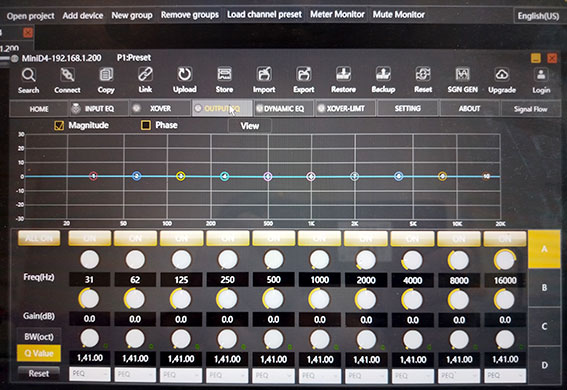Toggle the Magnitude checkbox
Screen dimensions: 567x390
point(59,125)
